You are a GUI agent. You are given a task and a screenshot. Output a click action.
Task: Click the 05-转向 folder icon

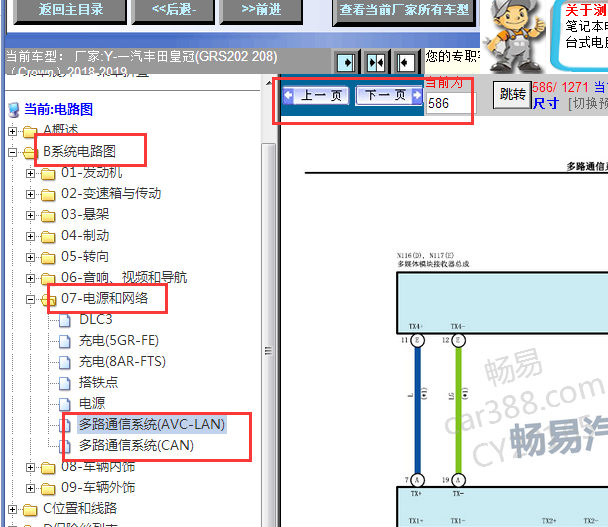48,257
